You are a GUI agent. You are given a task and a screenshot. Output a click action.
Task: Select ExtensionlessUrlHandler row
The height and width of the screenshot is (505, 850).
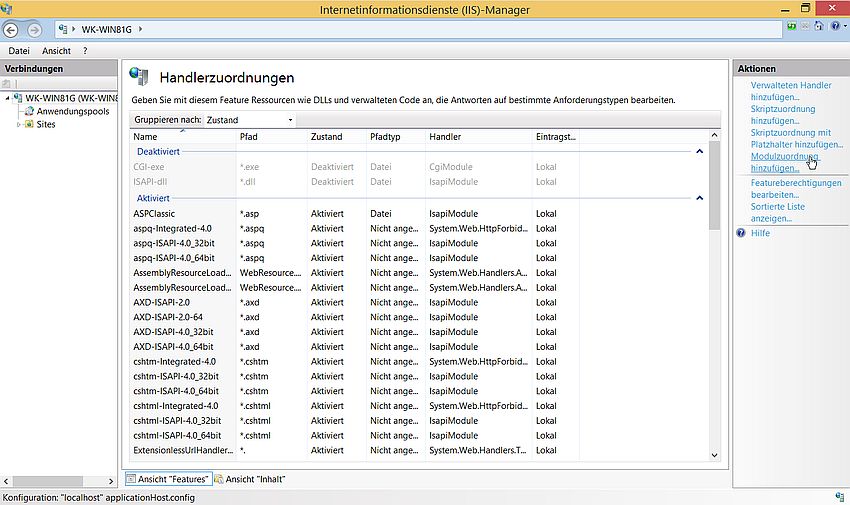click(x=355, y=450)
